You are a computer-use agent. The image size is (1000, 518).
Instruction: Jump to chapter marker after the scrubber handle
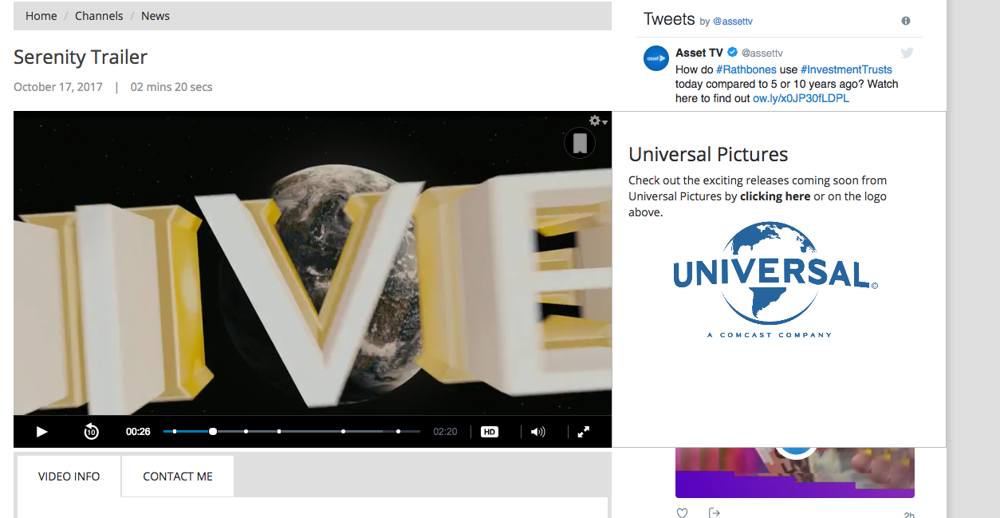(246, 432)
